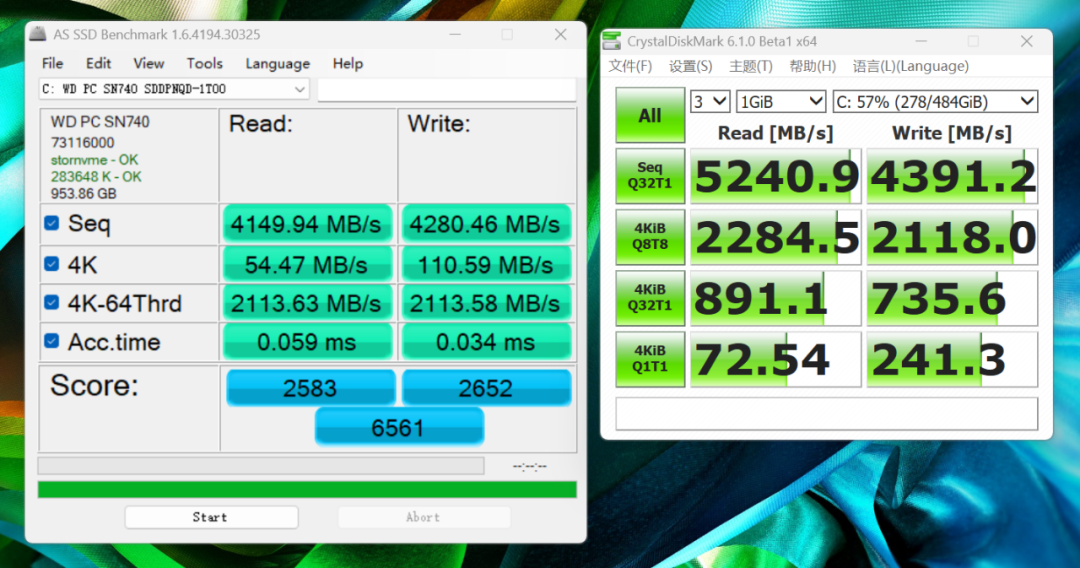
Task: Uncheck the Seq test checkbox in AS SSD
Action: 52,223
